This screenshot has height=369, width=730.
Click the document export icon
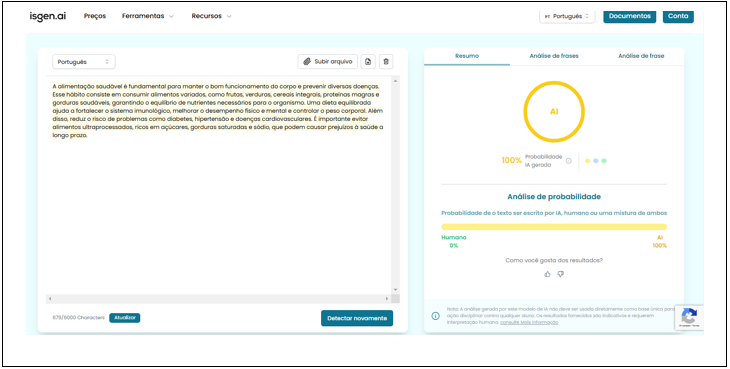368,61
